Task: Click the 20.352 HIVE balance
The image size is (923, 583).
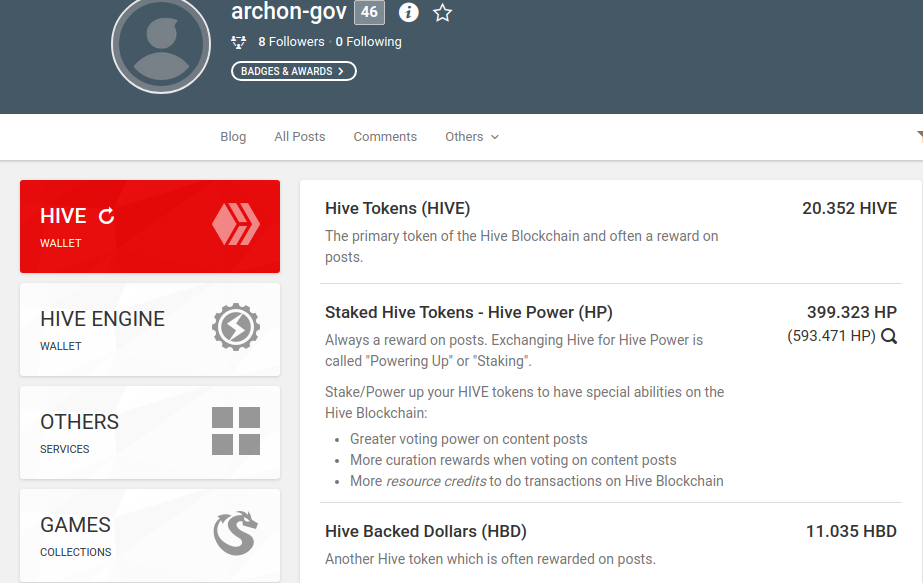Action: pyautogui.click(x=849, y=208)
